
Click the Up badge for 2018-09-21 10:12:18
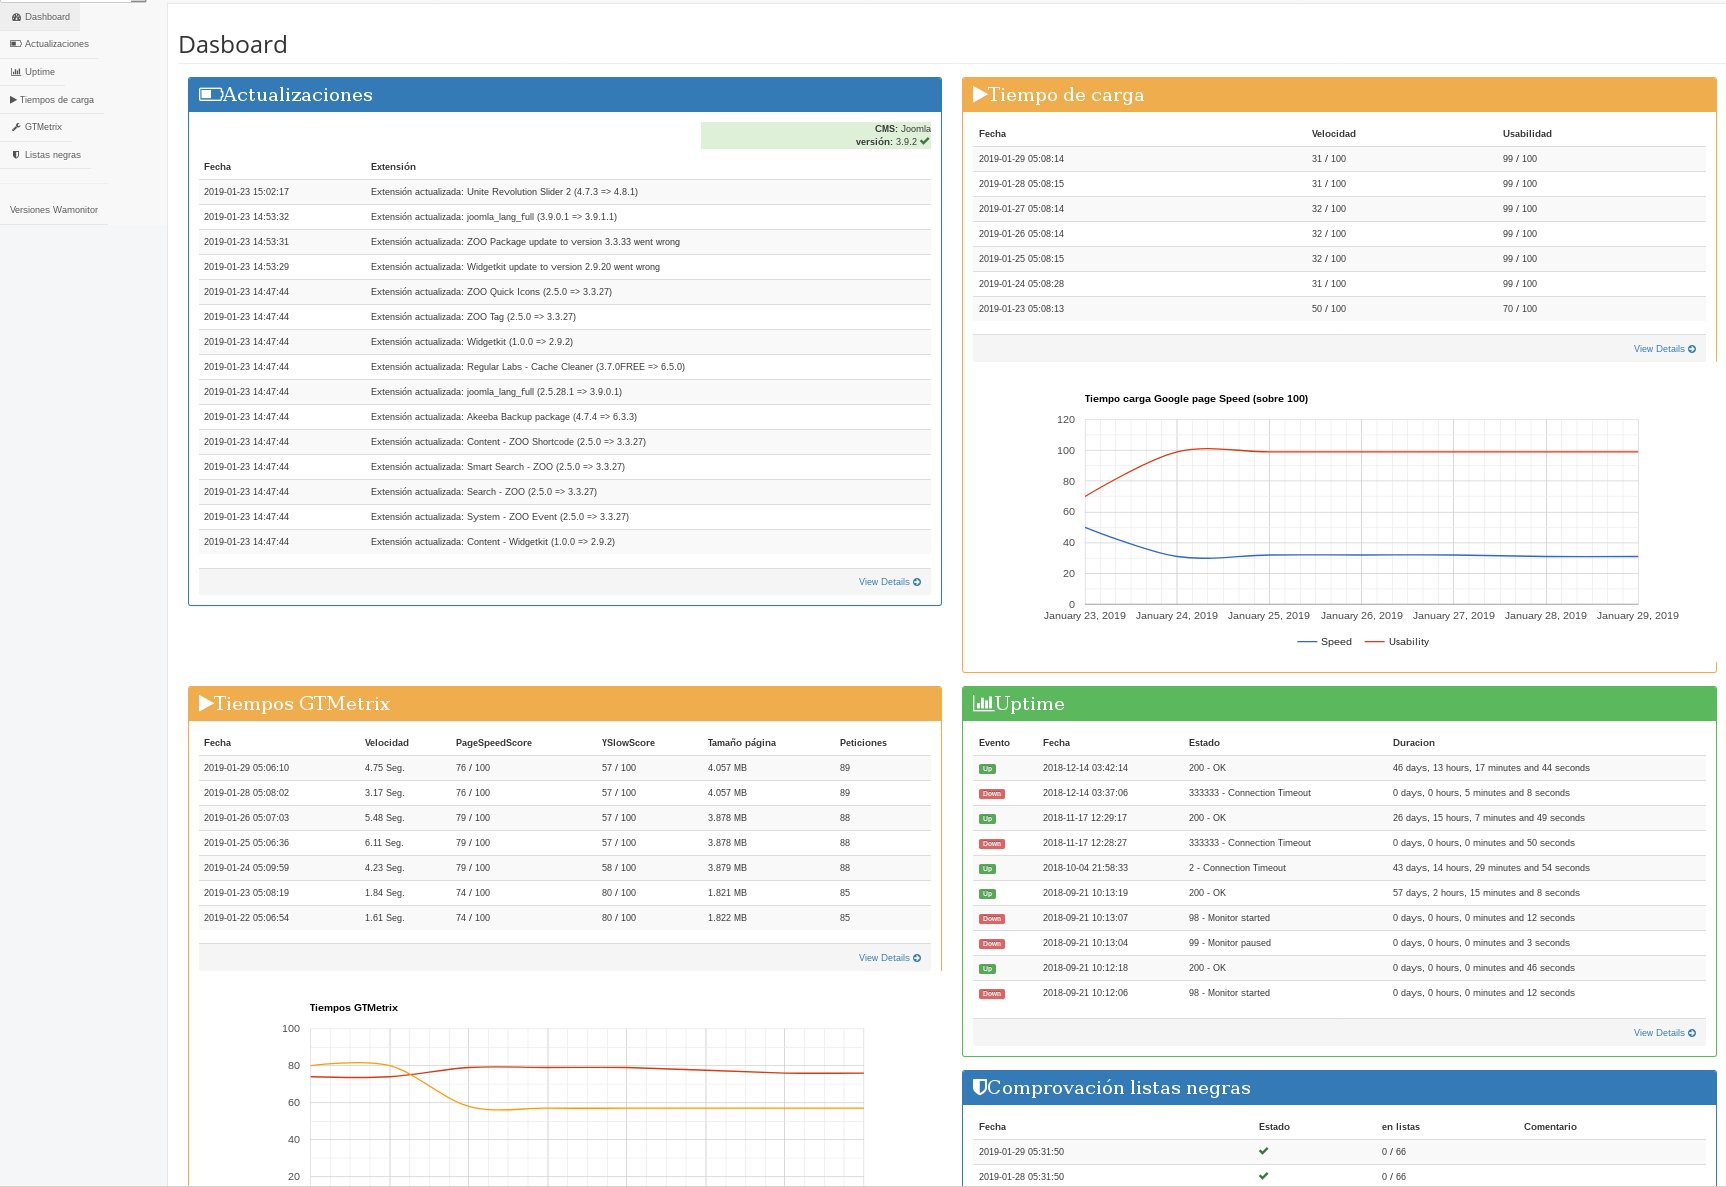(x=987, y=969)
